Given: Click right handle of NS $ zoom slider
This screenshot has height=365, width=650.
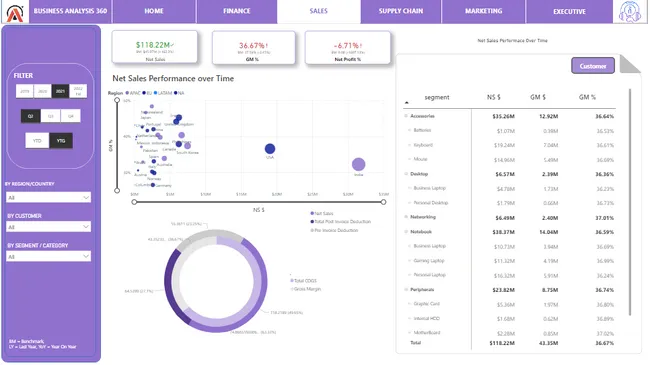Looking at the screenshot, I should 383,202.
